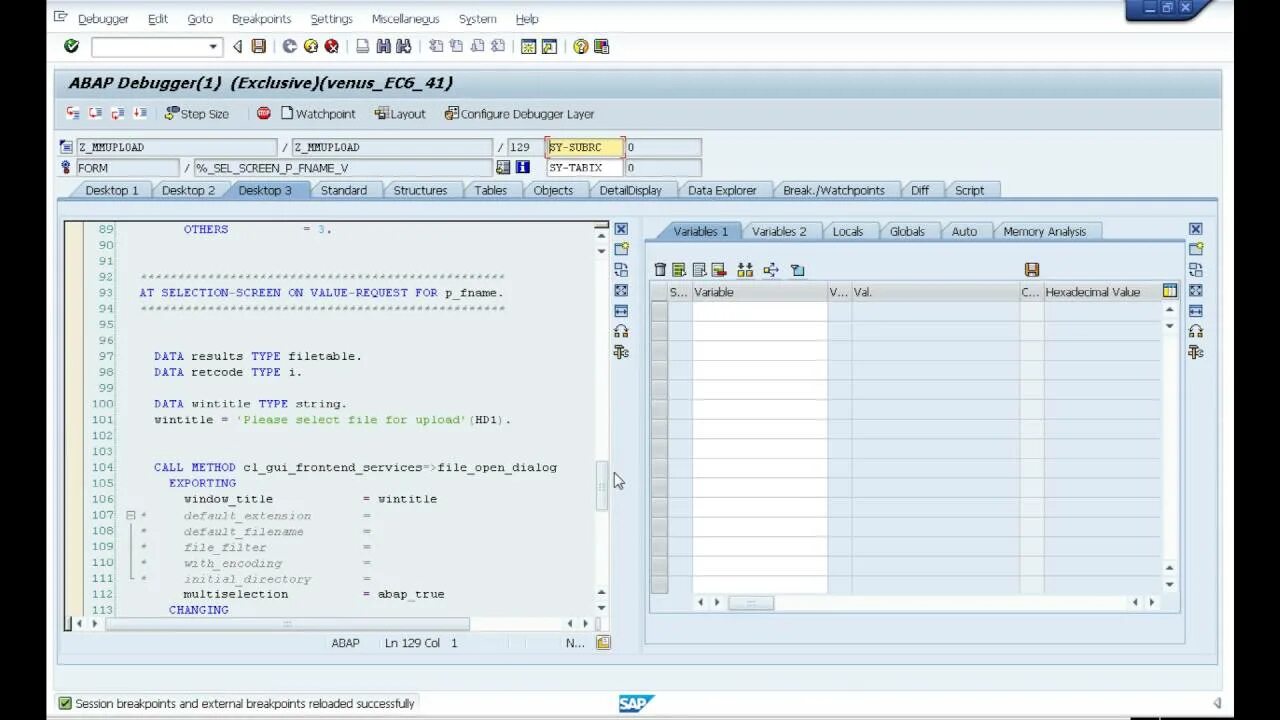Click the save icon above variables table
1280x720 pixels.
pyautogui.click(x=1032, y=270)
